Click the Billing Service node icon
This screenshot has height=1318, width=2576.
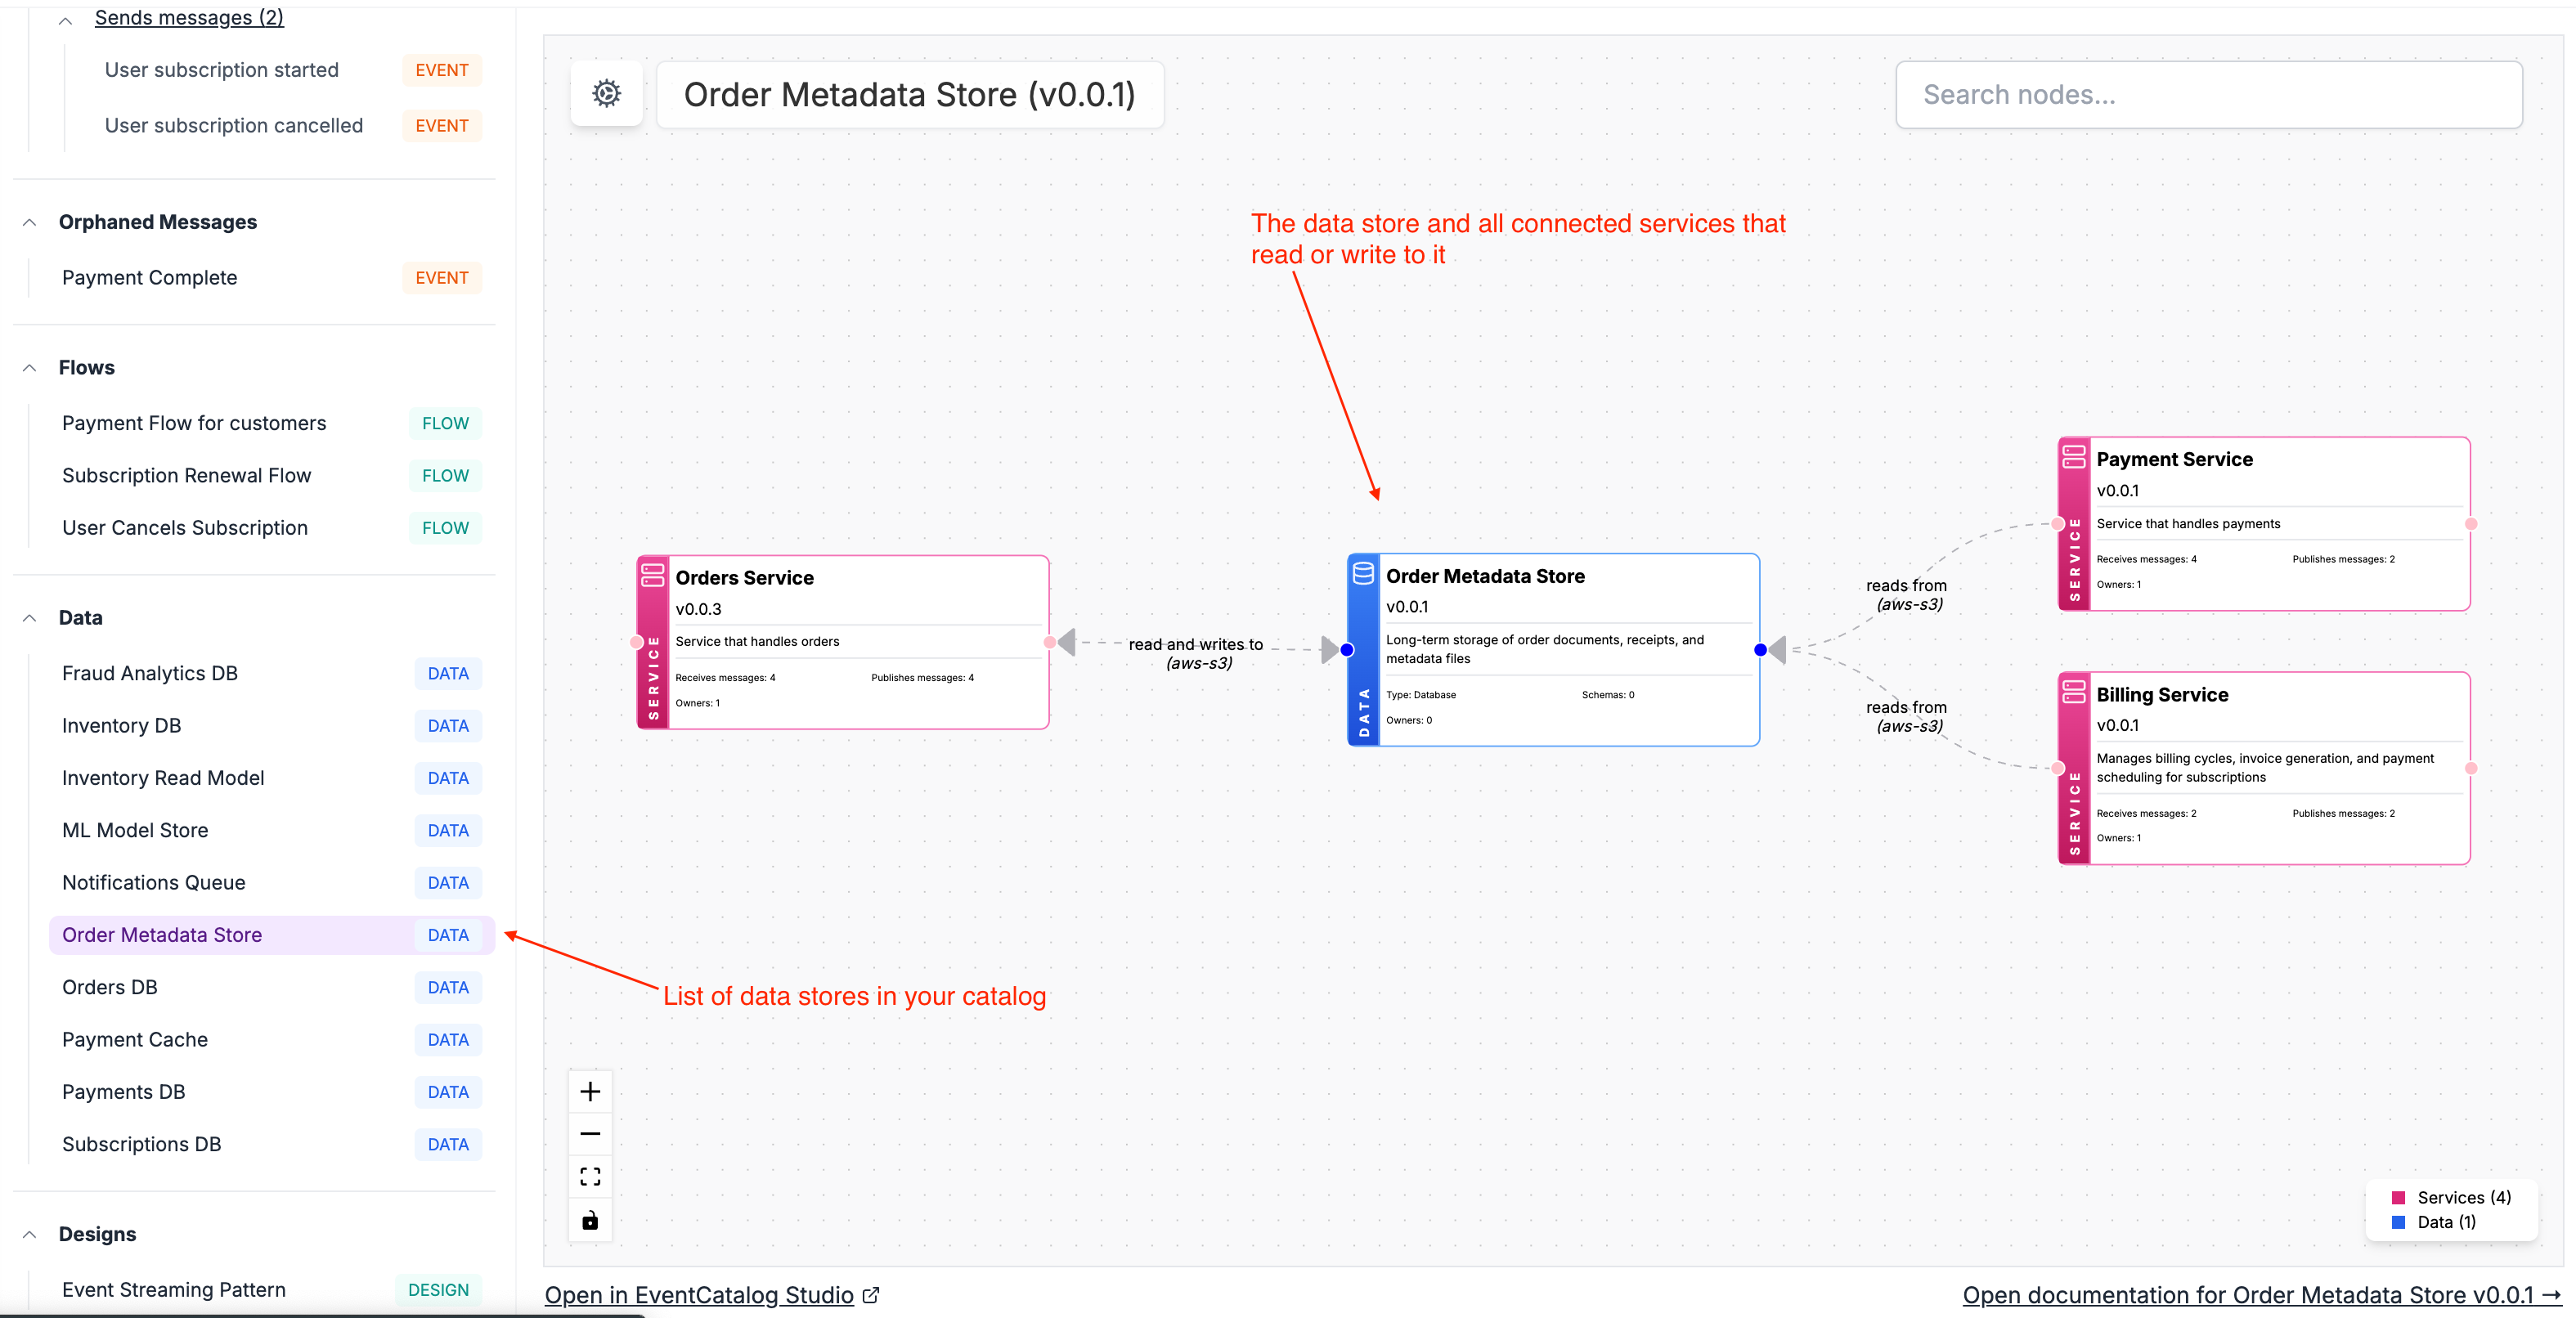pyautogui.click(x=2074, y=692)
